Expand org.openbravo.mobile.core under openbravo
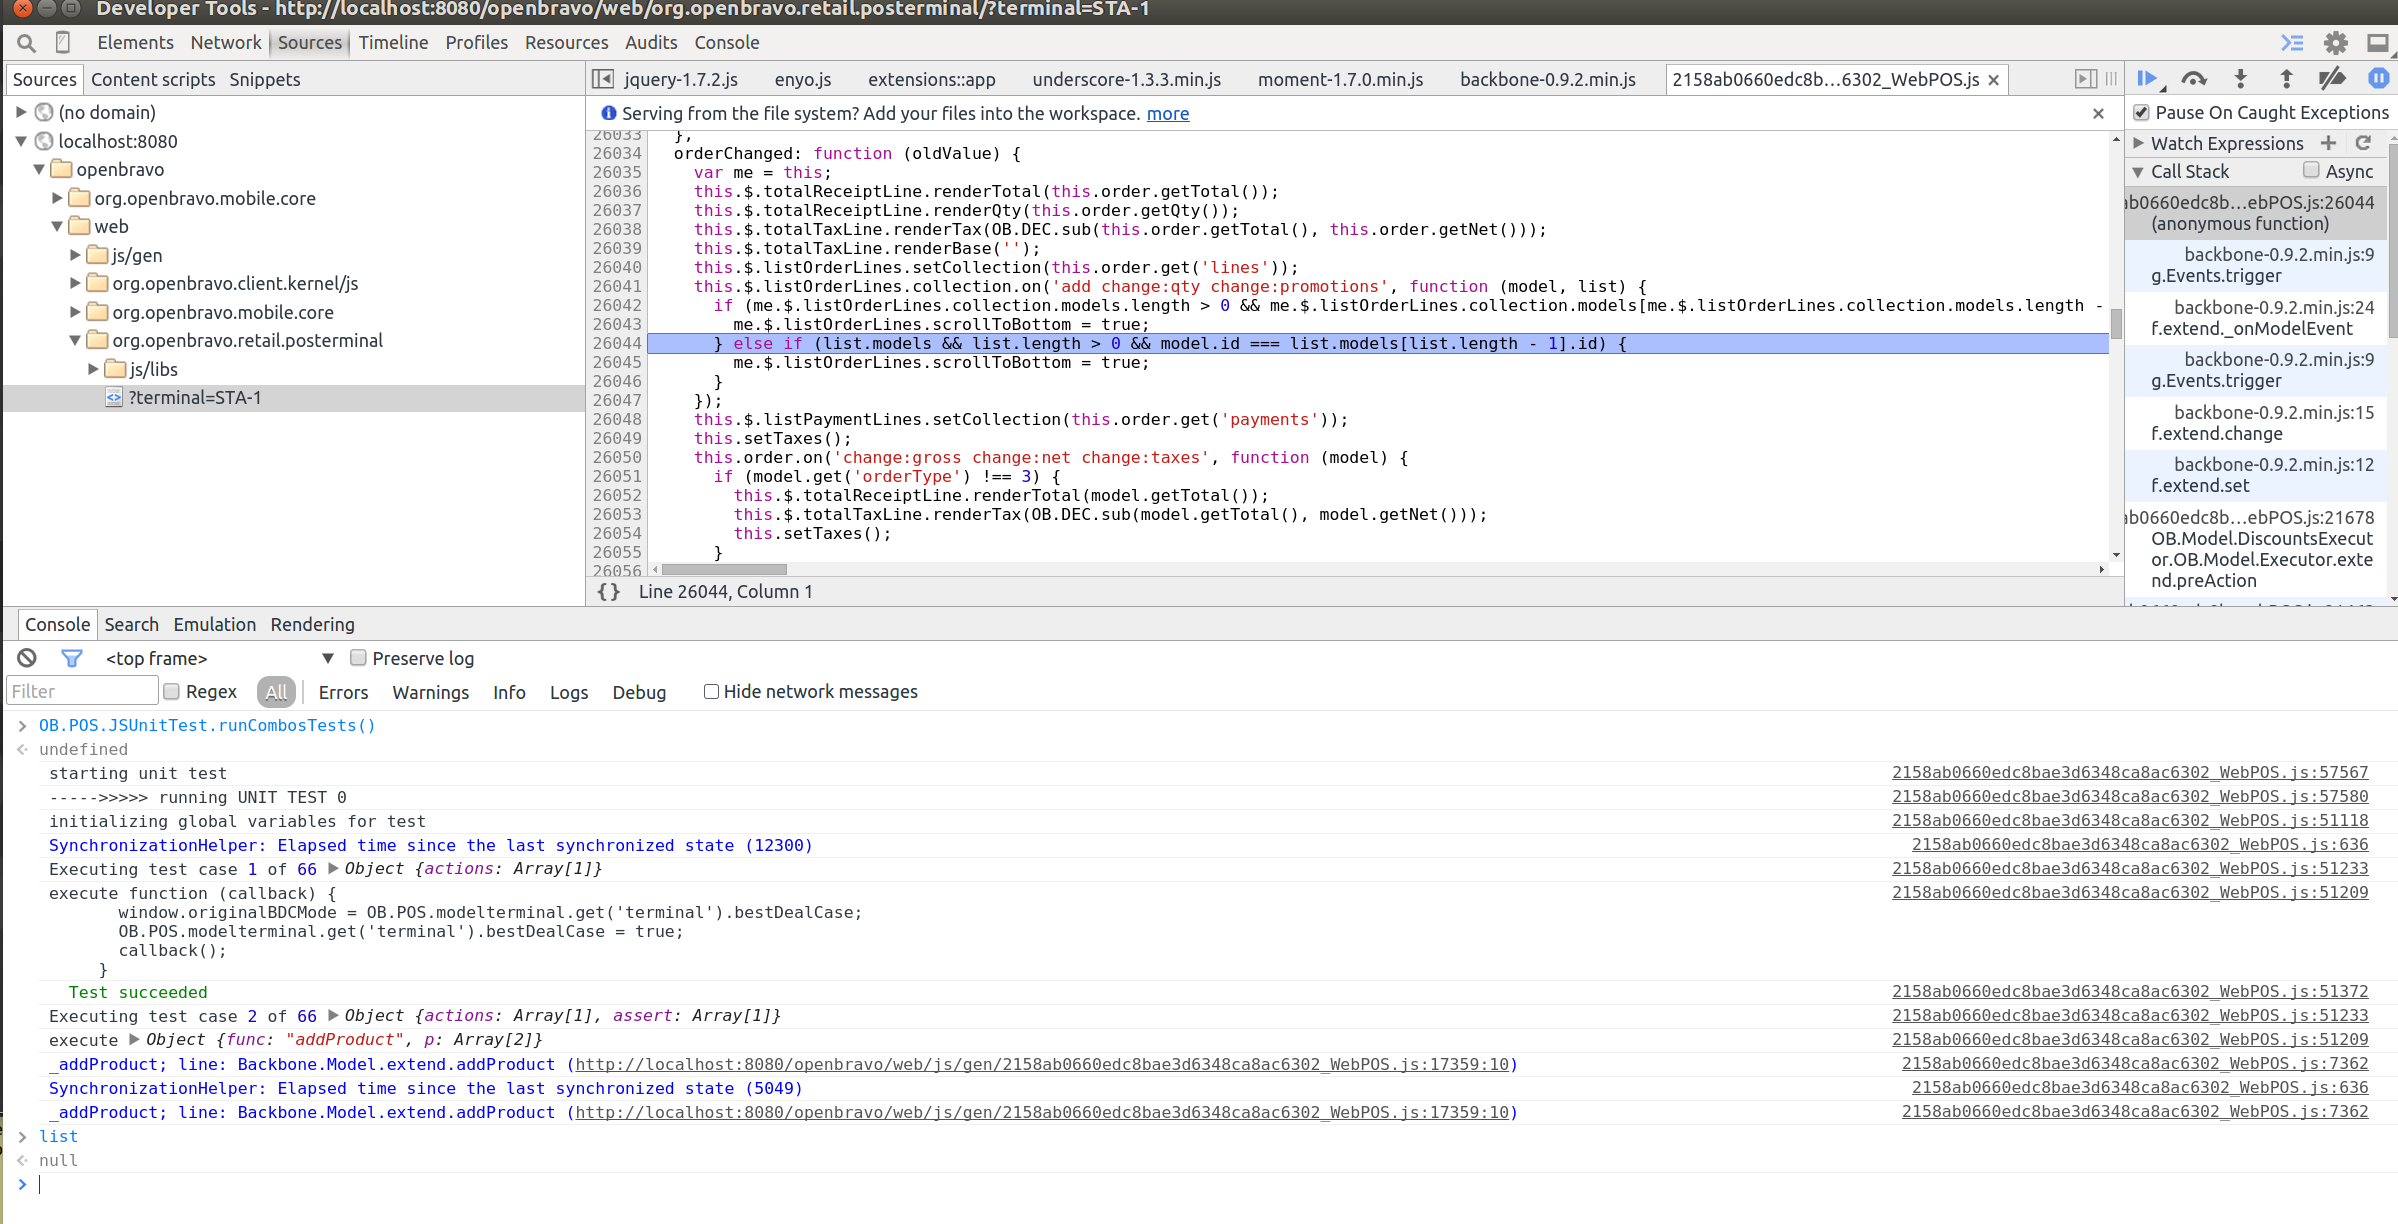This screenshot has width=2398, height=1224. pos(57,198)
